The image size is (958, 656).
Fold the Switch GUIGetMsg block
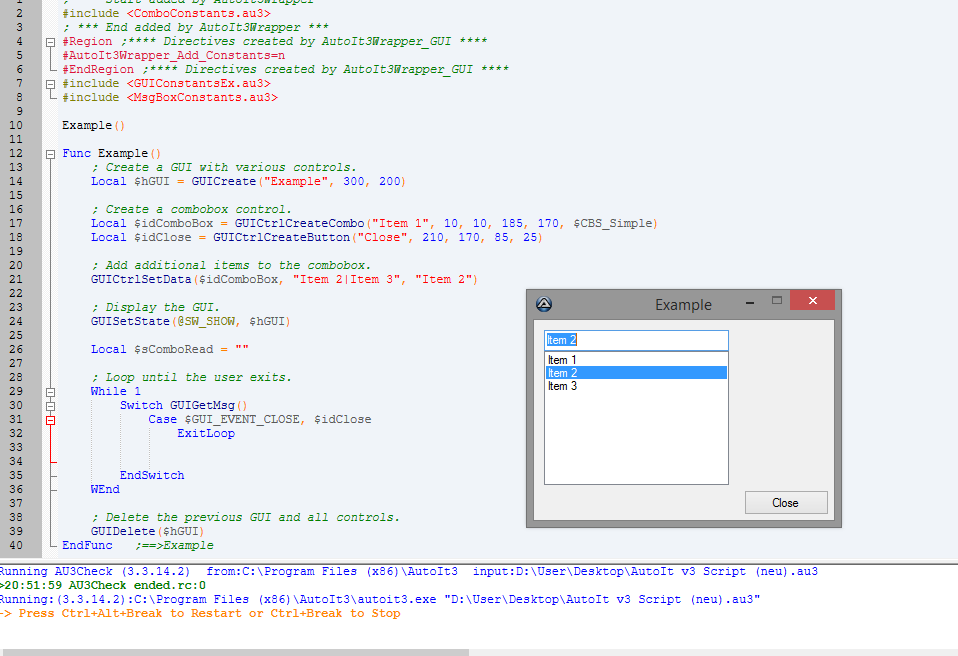[x=50, y=406]
